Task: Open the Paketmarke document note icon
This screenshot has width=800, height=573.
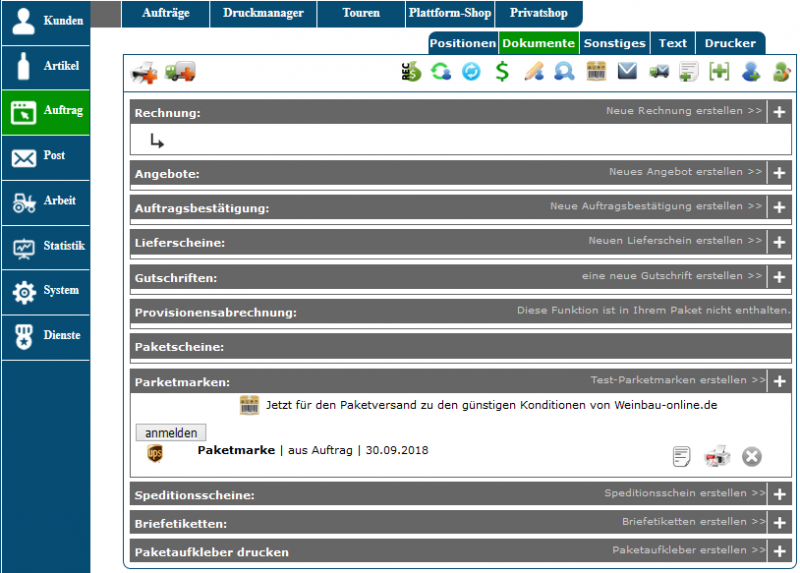Action: pyautogui.click(x=681, y=456)
